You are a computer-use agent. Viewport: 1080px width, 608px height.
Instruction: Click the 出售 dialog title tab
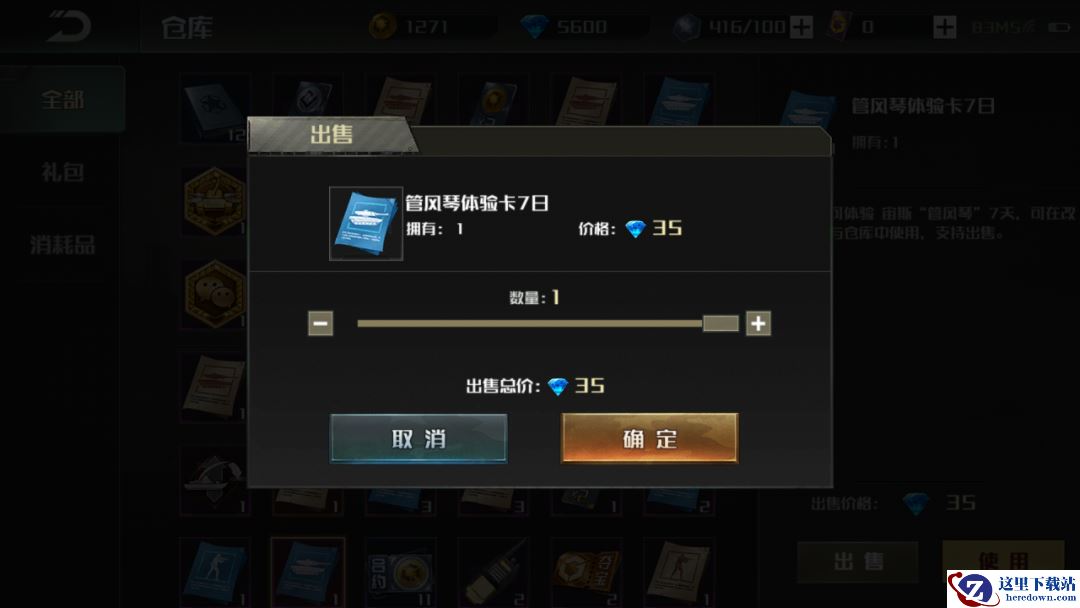coord(331,134)
